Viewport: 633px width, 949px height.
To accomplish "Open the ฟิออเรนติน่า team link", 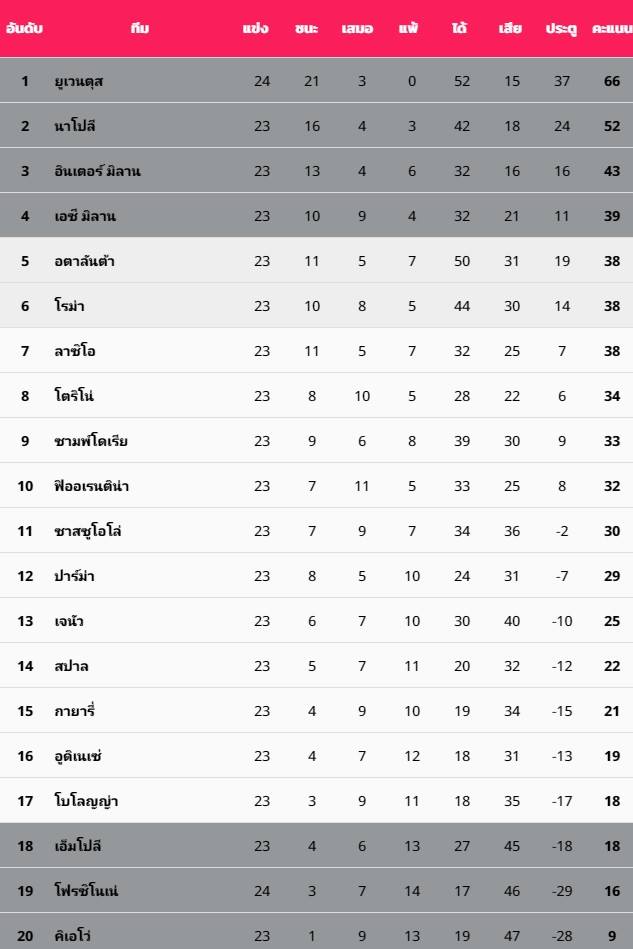I will [91, 486].
